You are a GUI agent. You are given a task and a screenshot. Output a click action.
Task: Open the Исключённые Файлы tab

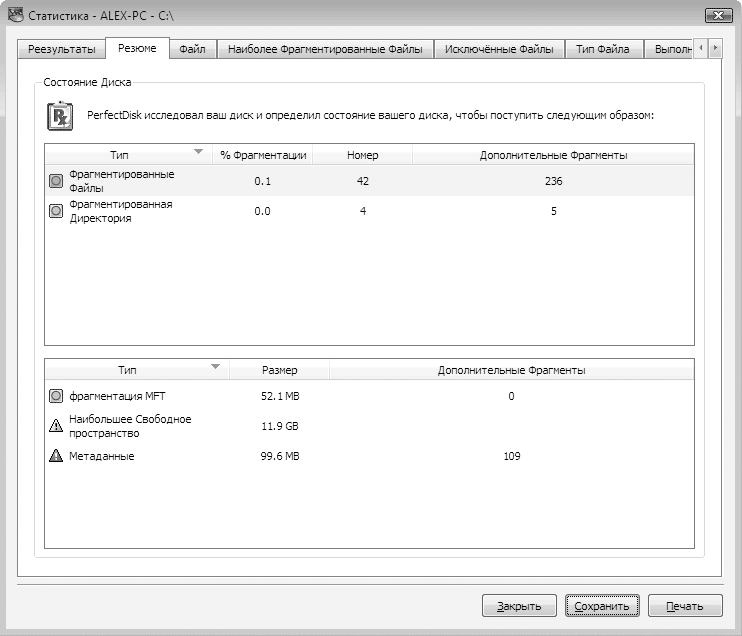(x=498, y=50)
